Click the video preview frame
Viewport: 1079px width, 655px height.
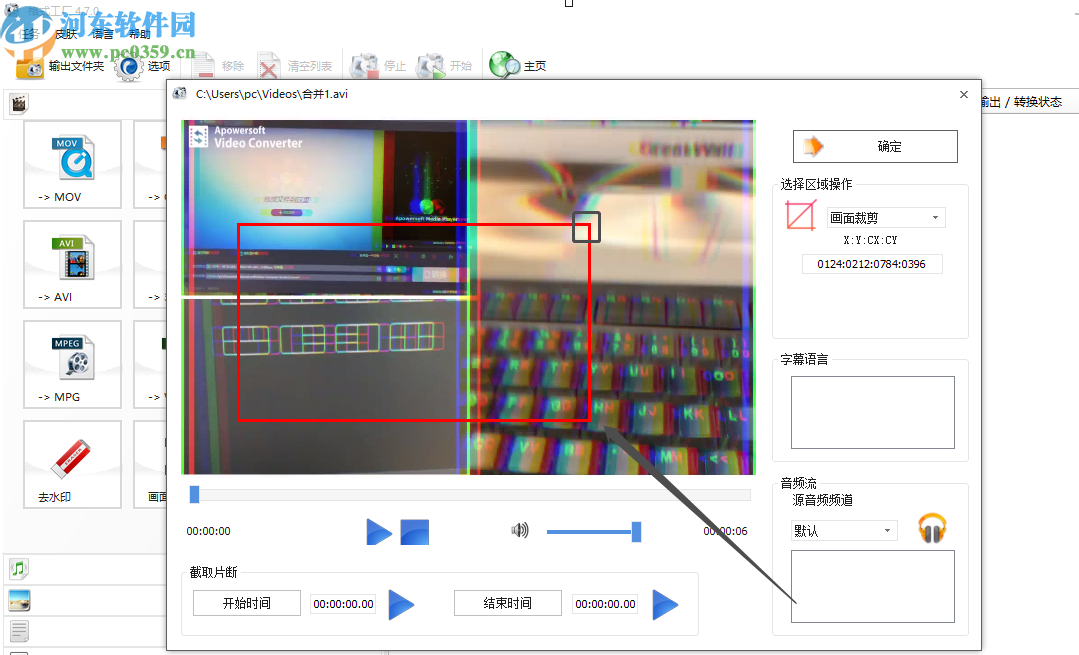click(468, 297)
